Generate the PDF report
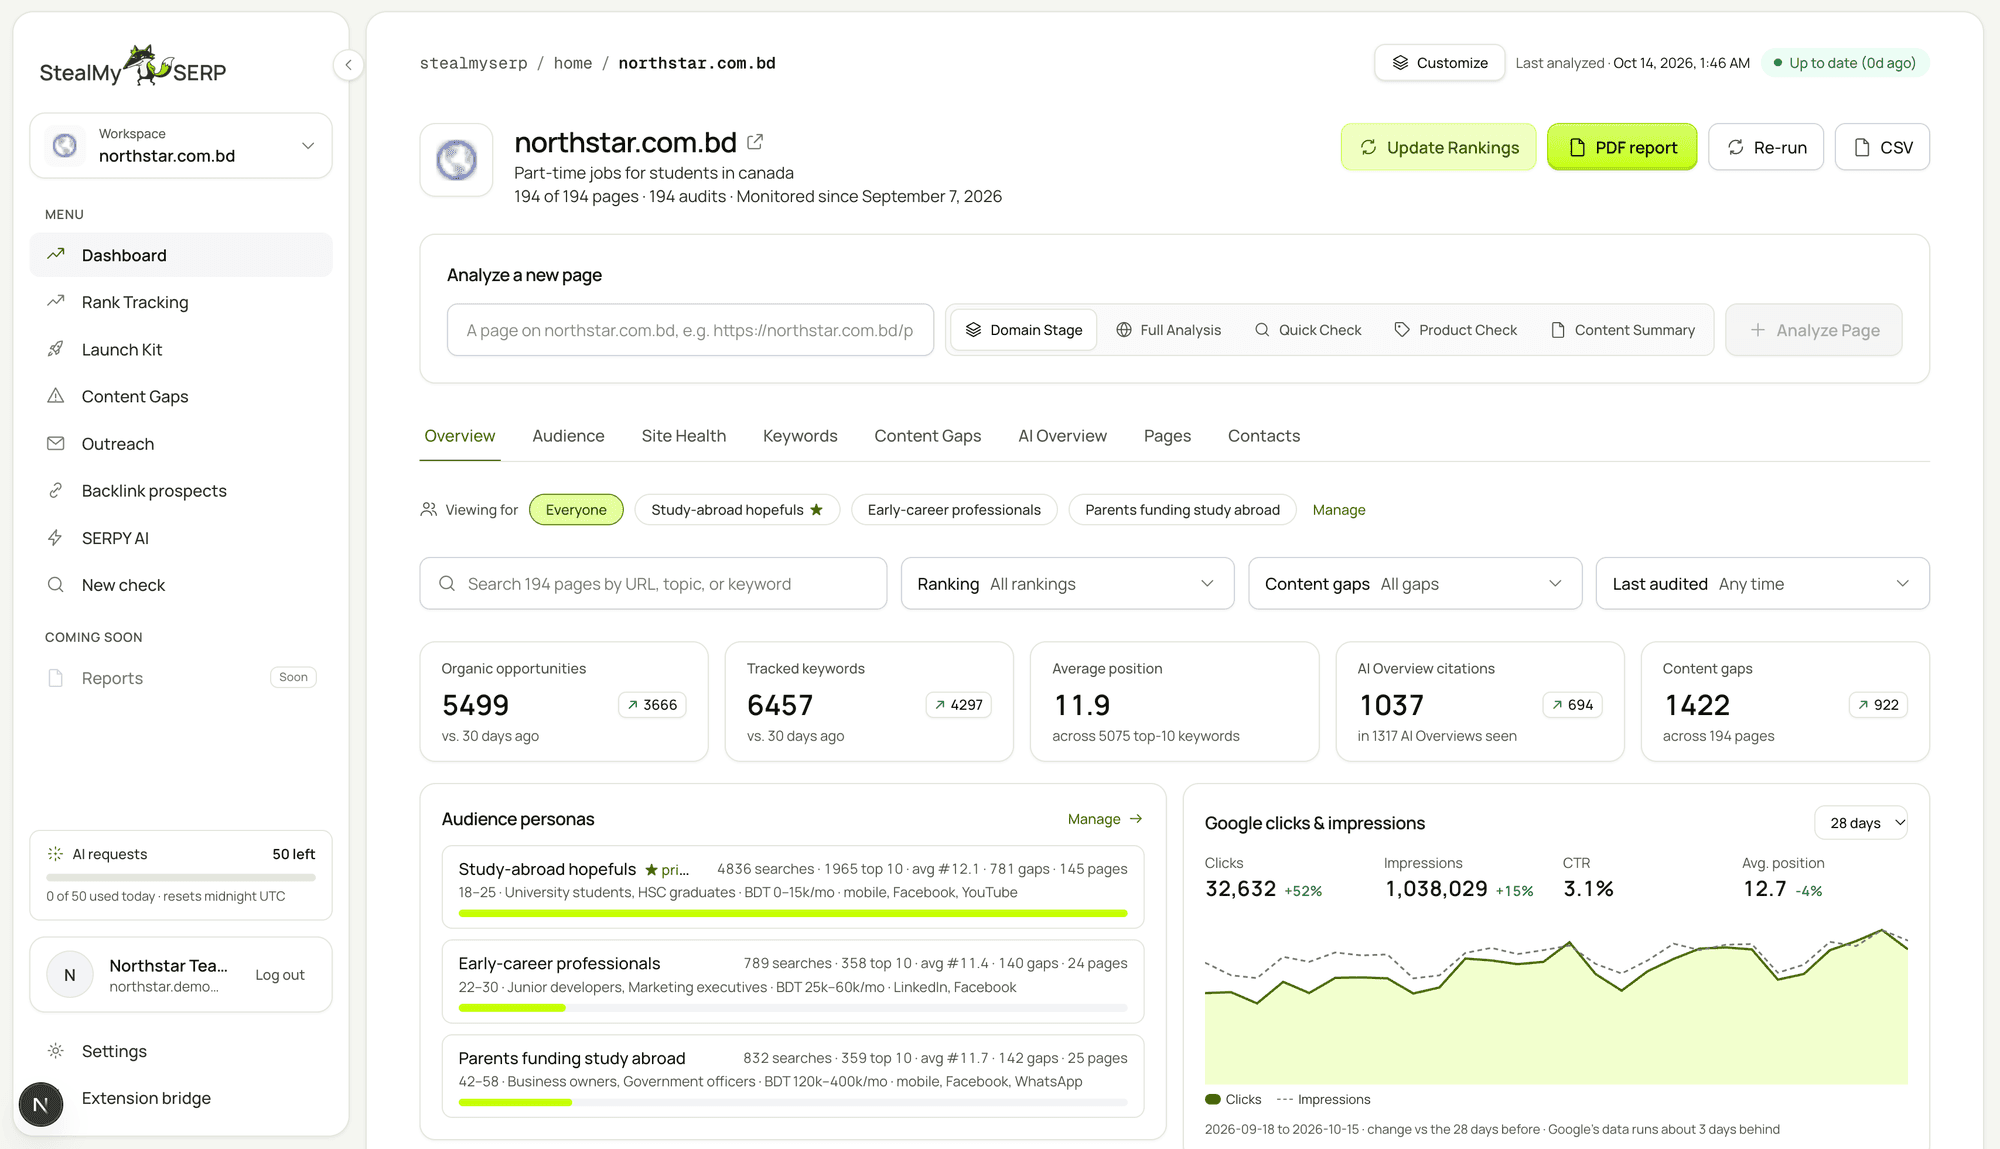The height and width of the screenshot is (1149, 2000). point(1622,147)
